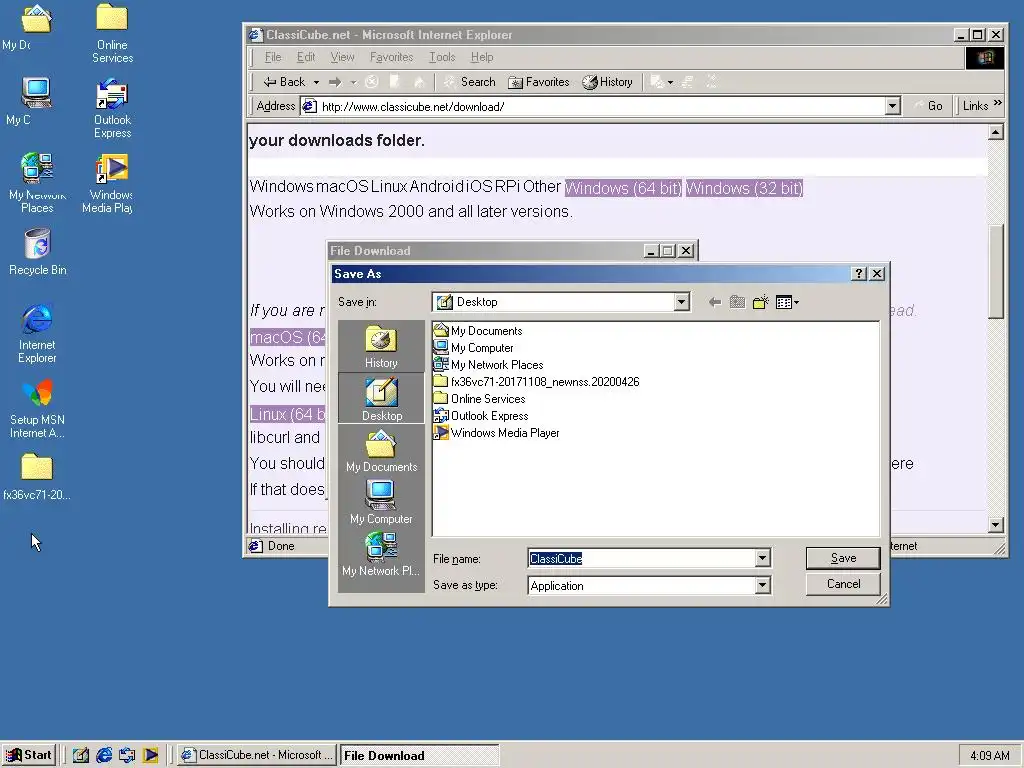Open View menu in Internet Explorer
The height and width of the screenshot is (768, 1024).
[x=342, y=57]
